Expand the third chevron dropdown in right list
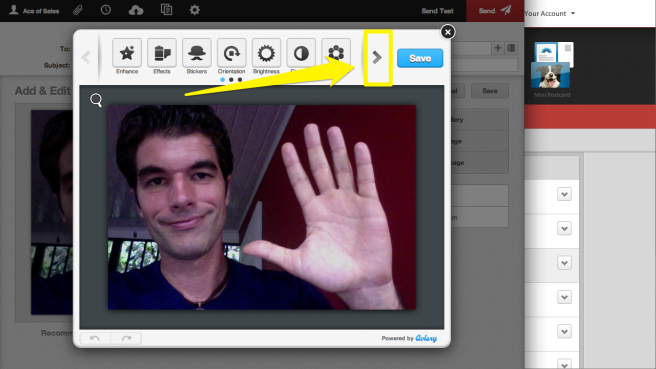The width and height of the screenshot is (656, 369). click(x=564, y=263)
